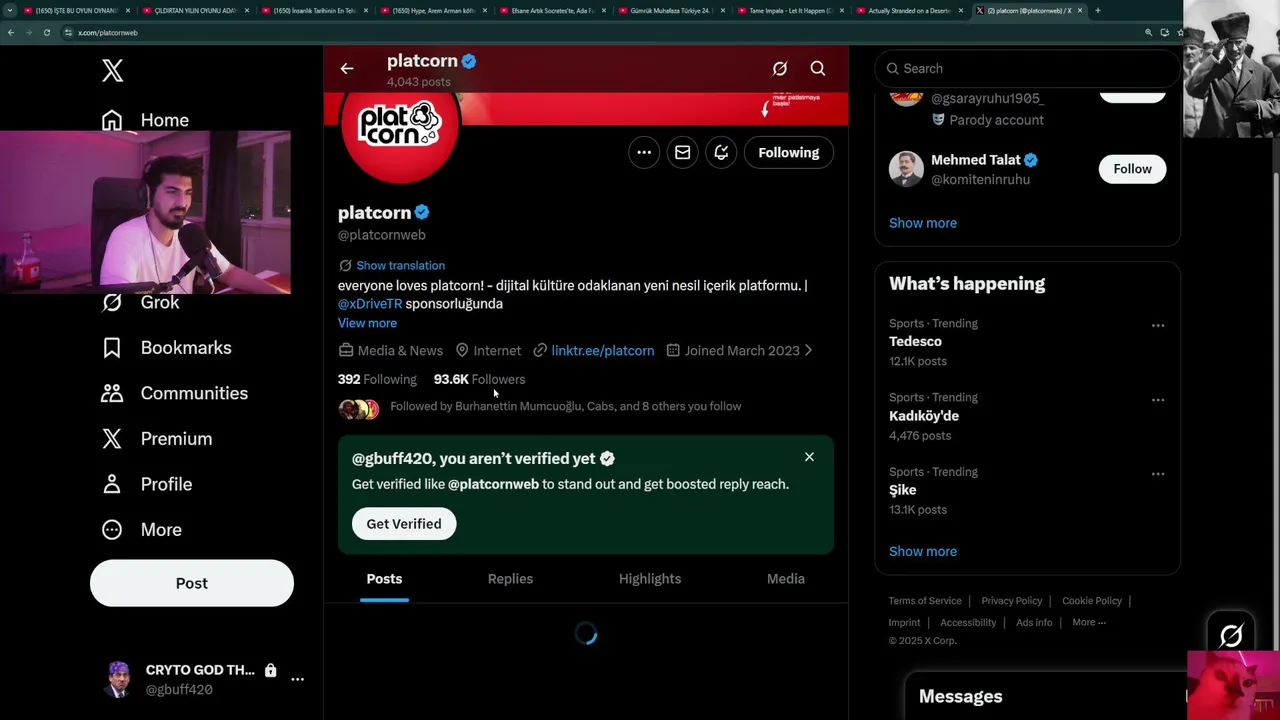Close the platcorn browser tab
This screenshot has width=1280, height=720.
(x=1080, y=11)
